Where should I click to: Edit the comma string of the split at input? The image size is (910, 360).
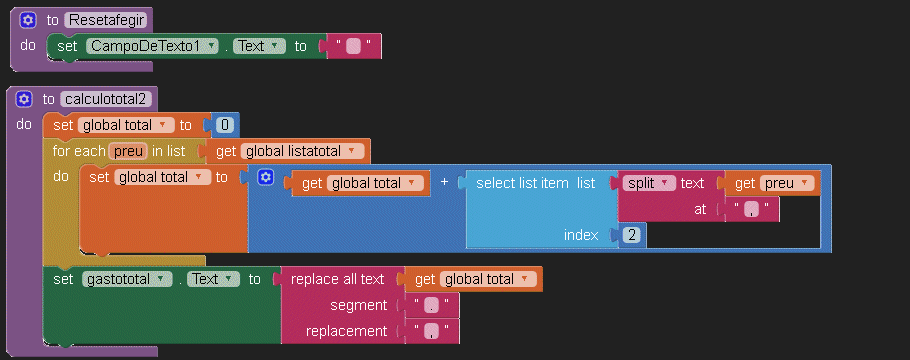click(752, 210)
